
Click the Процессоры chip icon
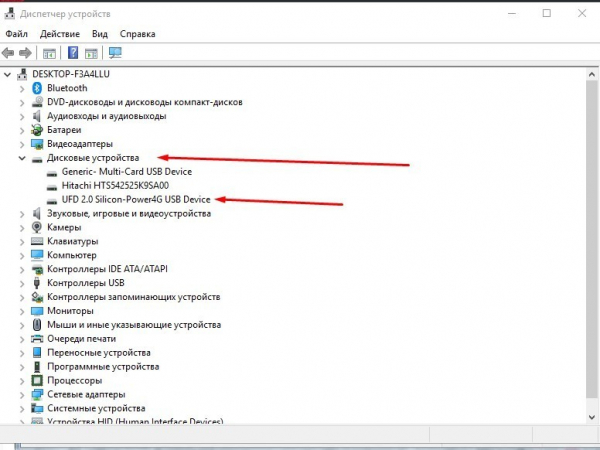pyautogui.click(x=37, y=380)
